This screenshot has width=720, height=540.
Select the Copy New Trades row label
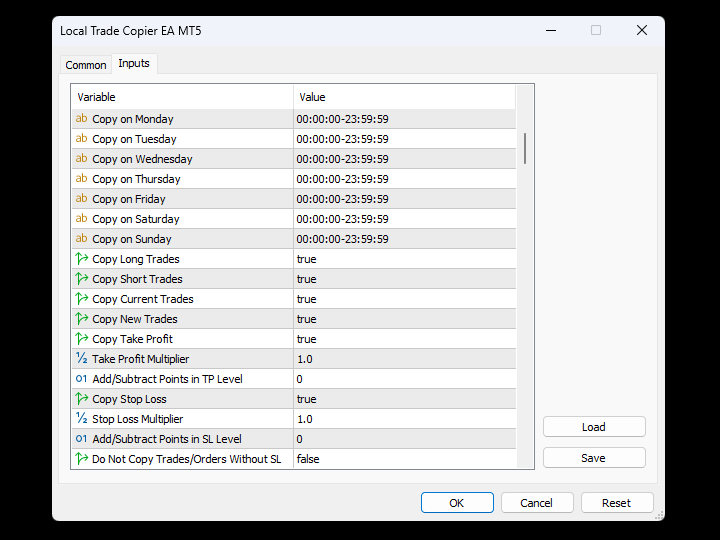coord(135,319)
